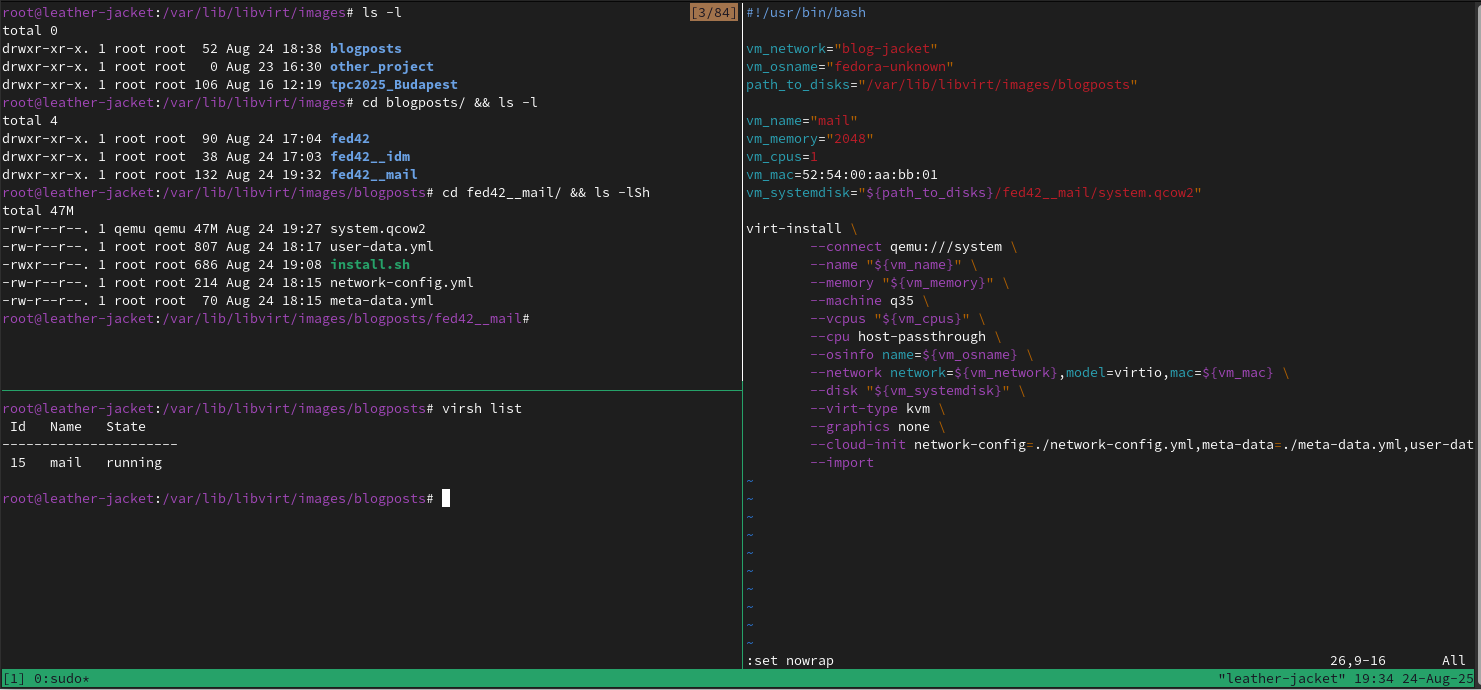Click the qemu qemu owner of system.qcow2
This screenshot has width=1481, height=690.
click(150, 228)
